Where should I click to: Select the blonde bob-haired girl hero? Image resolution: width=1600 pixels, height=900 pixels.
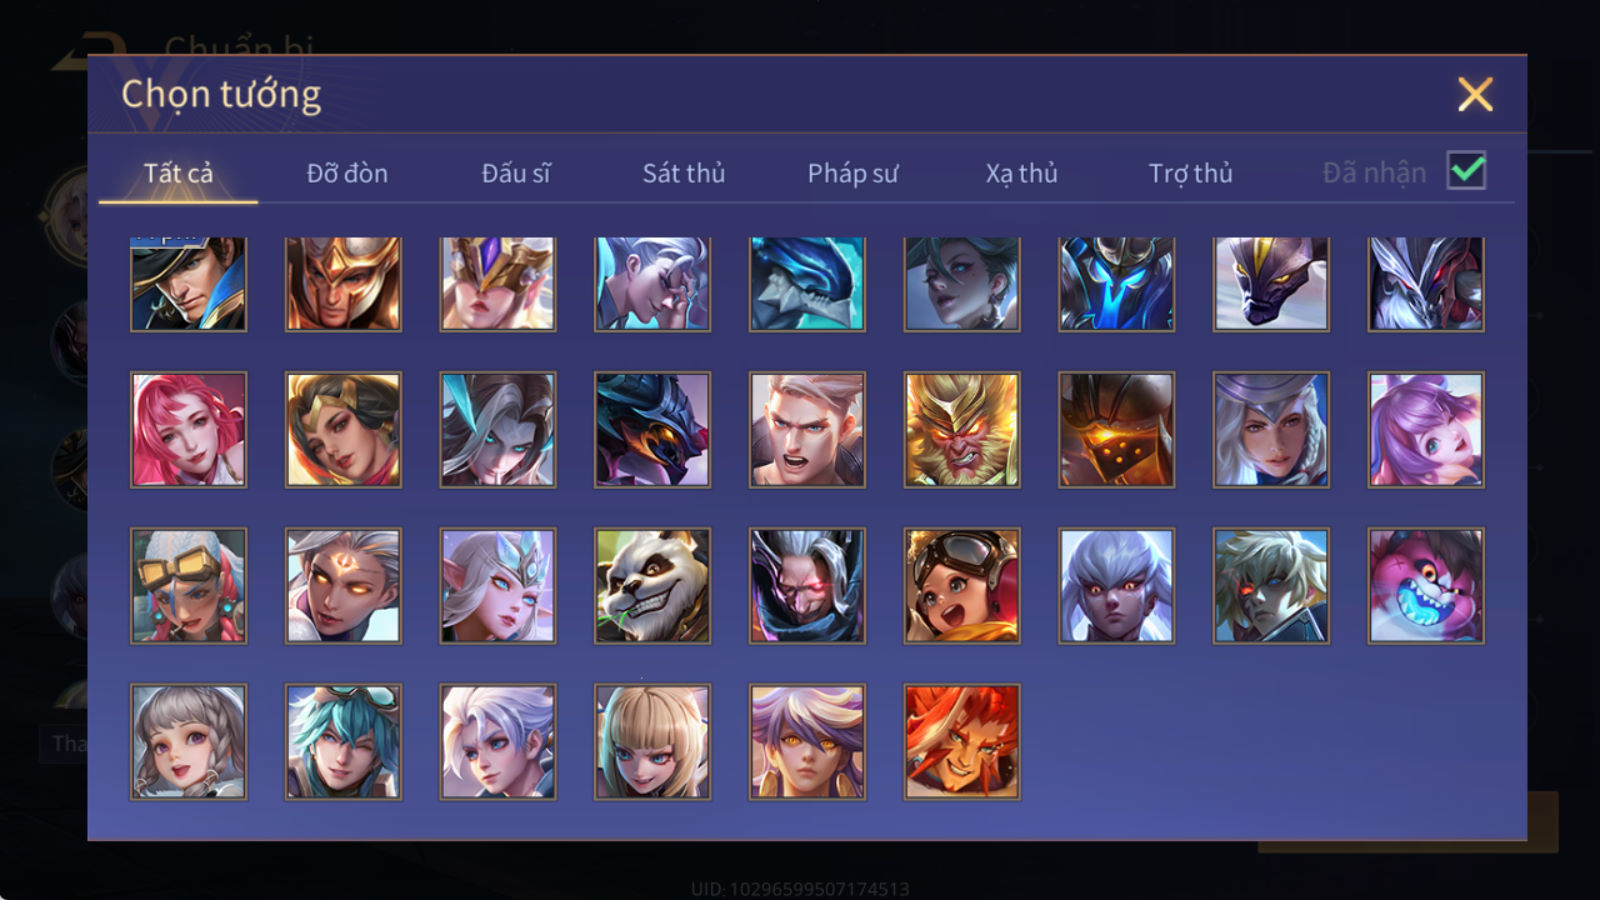(652, 742)
